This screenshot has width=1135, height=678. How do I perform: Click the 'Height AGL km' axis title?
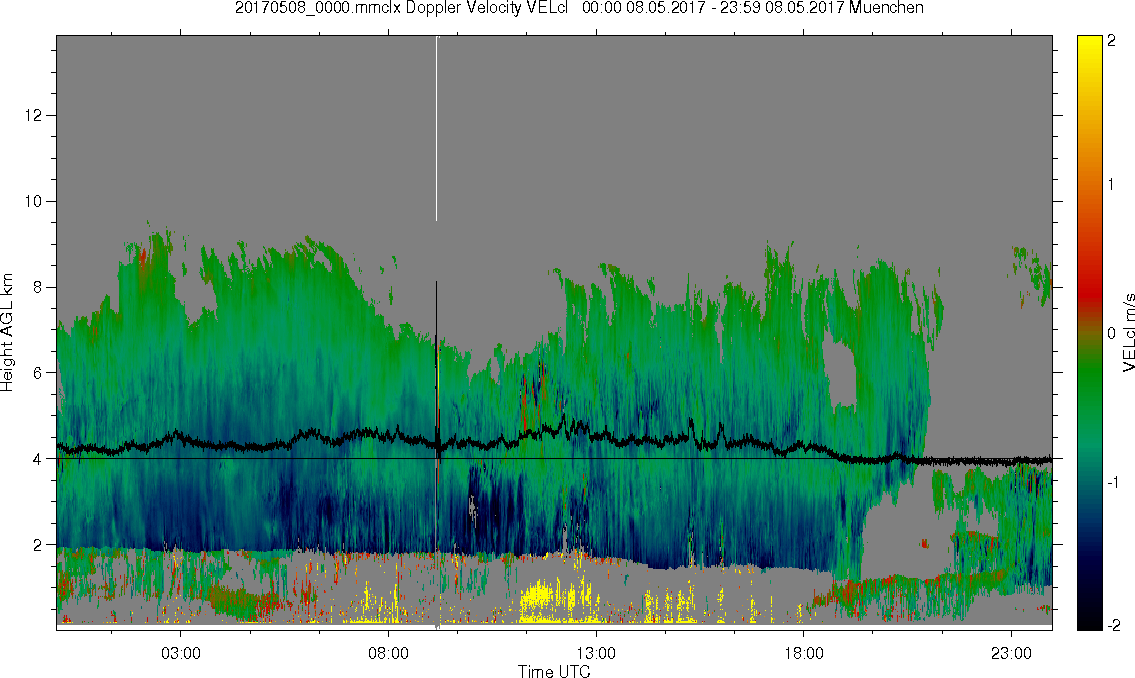click(7, 333)
